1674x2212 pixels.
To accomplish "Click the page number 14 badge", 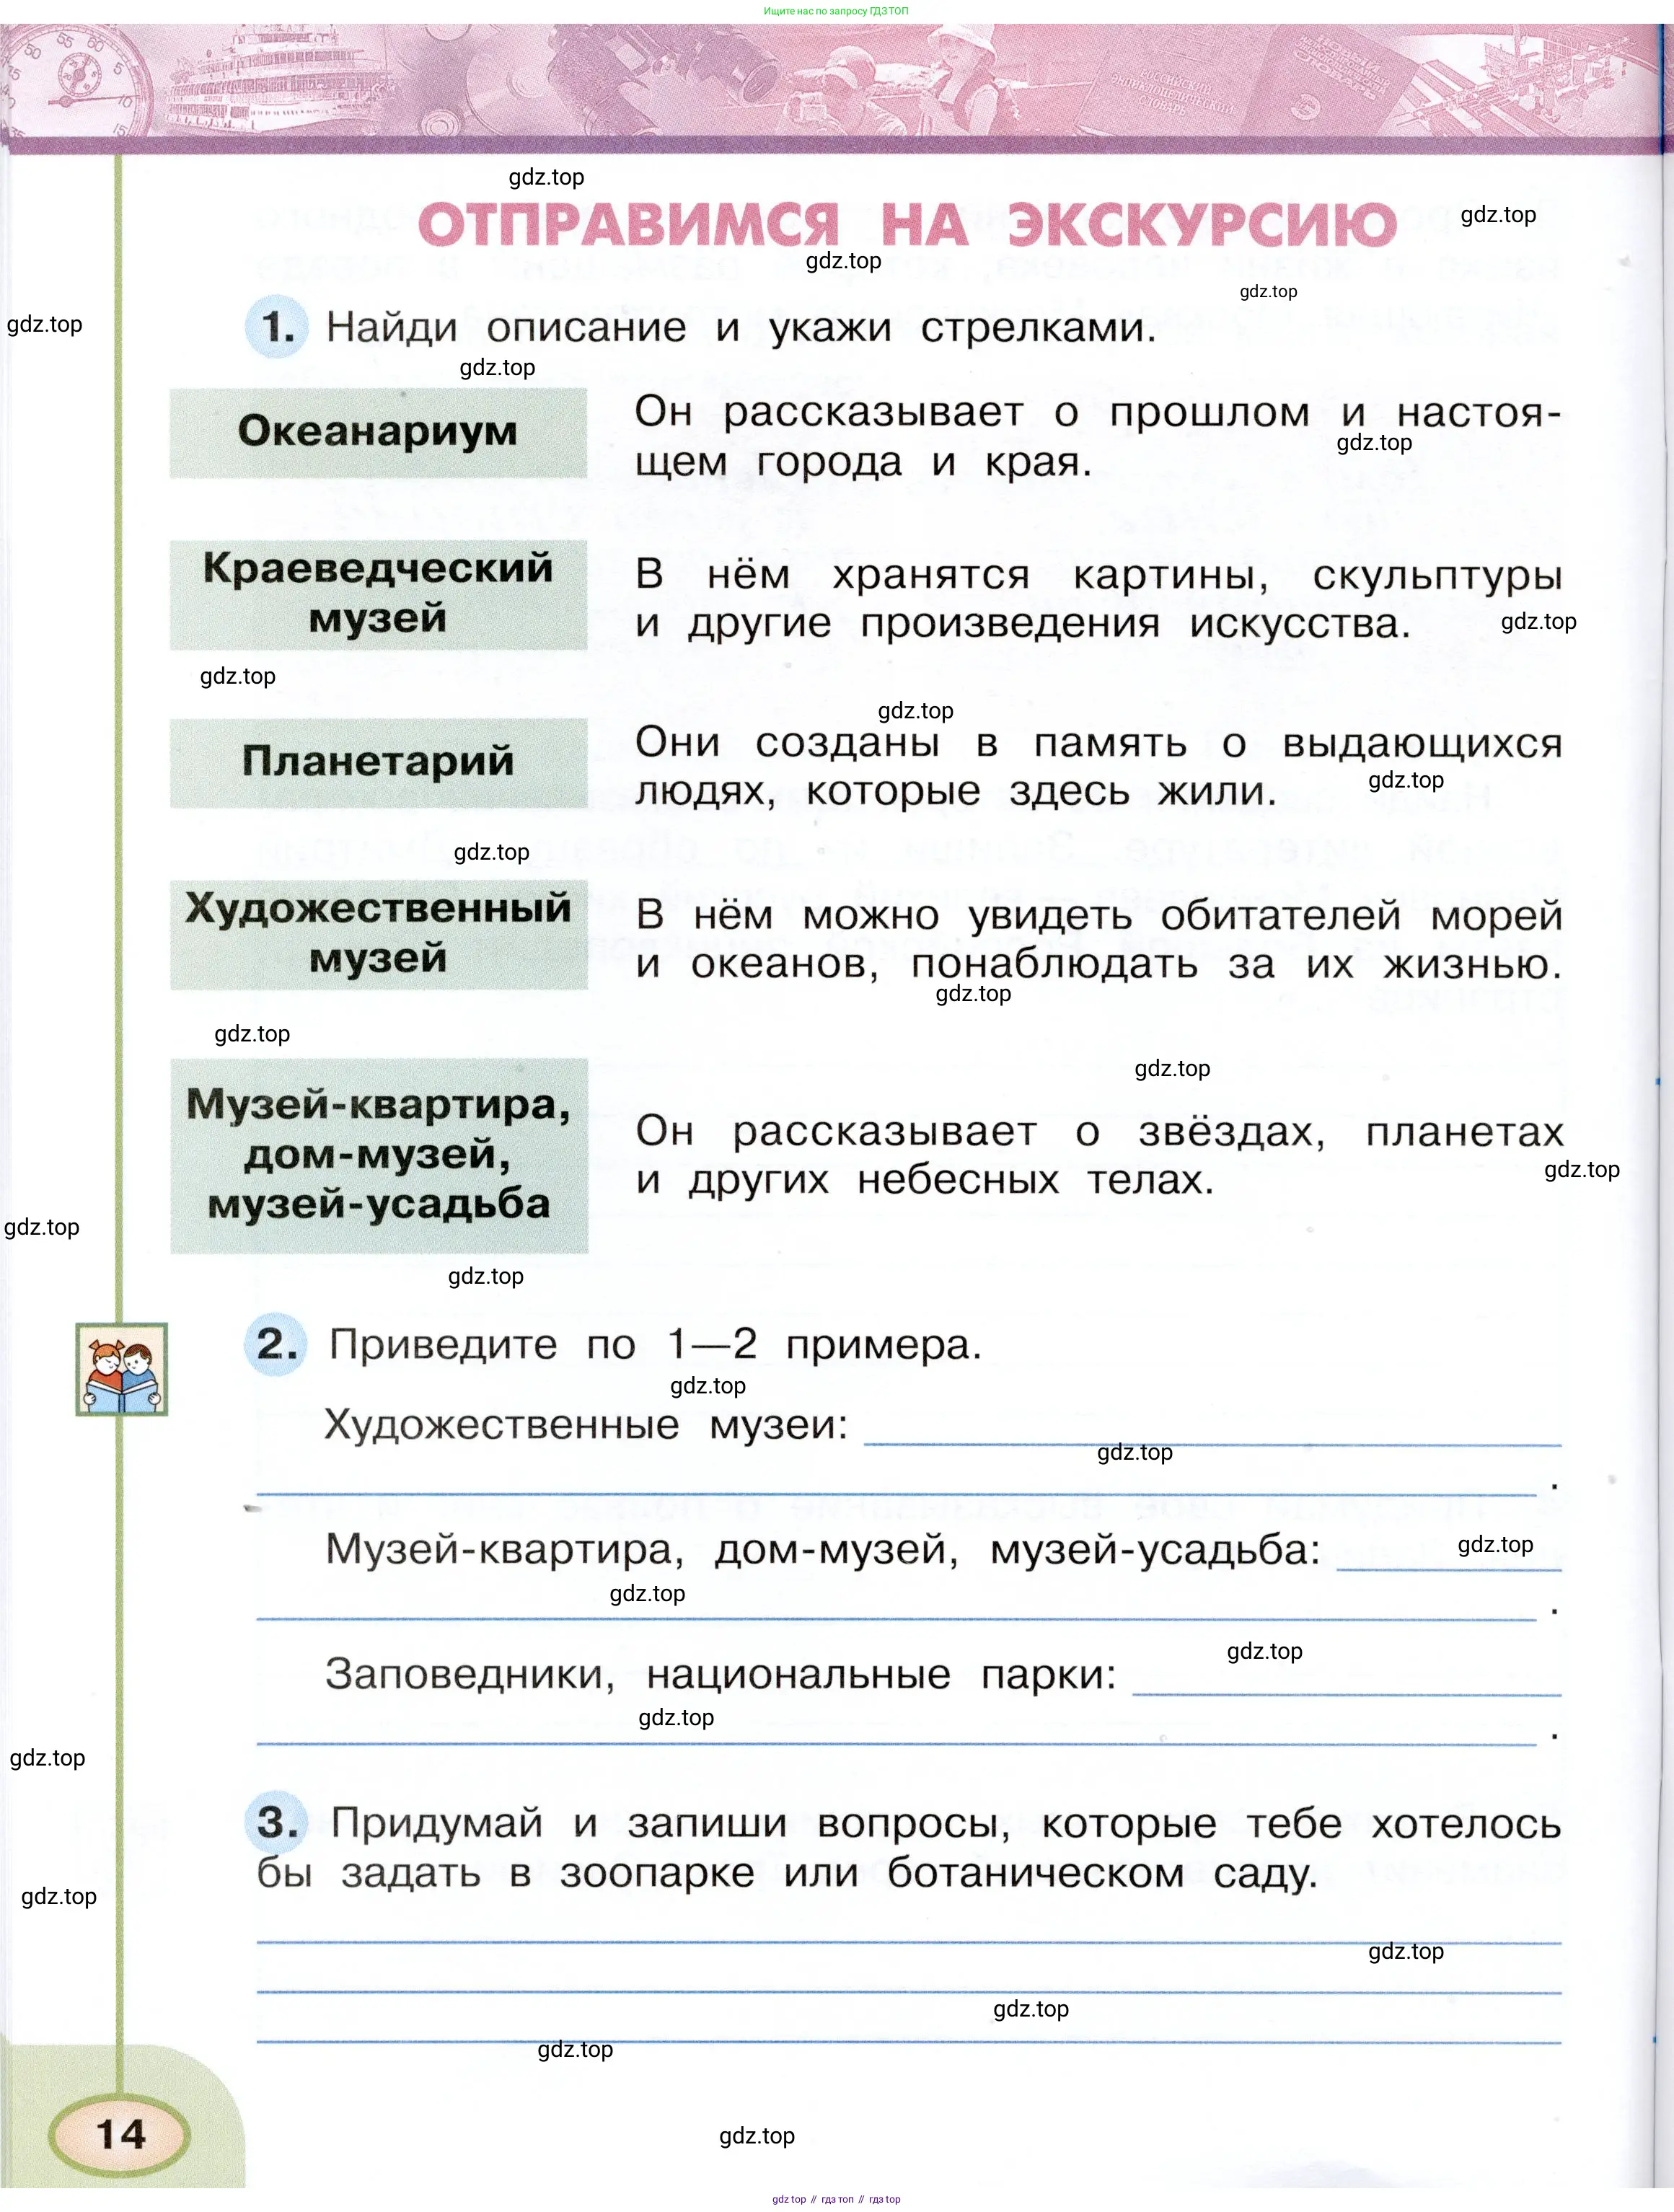I will click(120, 2134).
